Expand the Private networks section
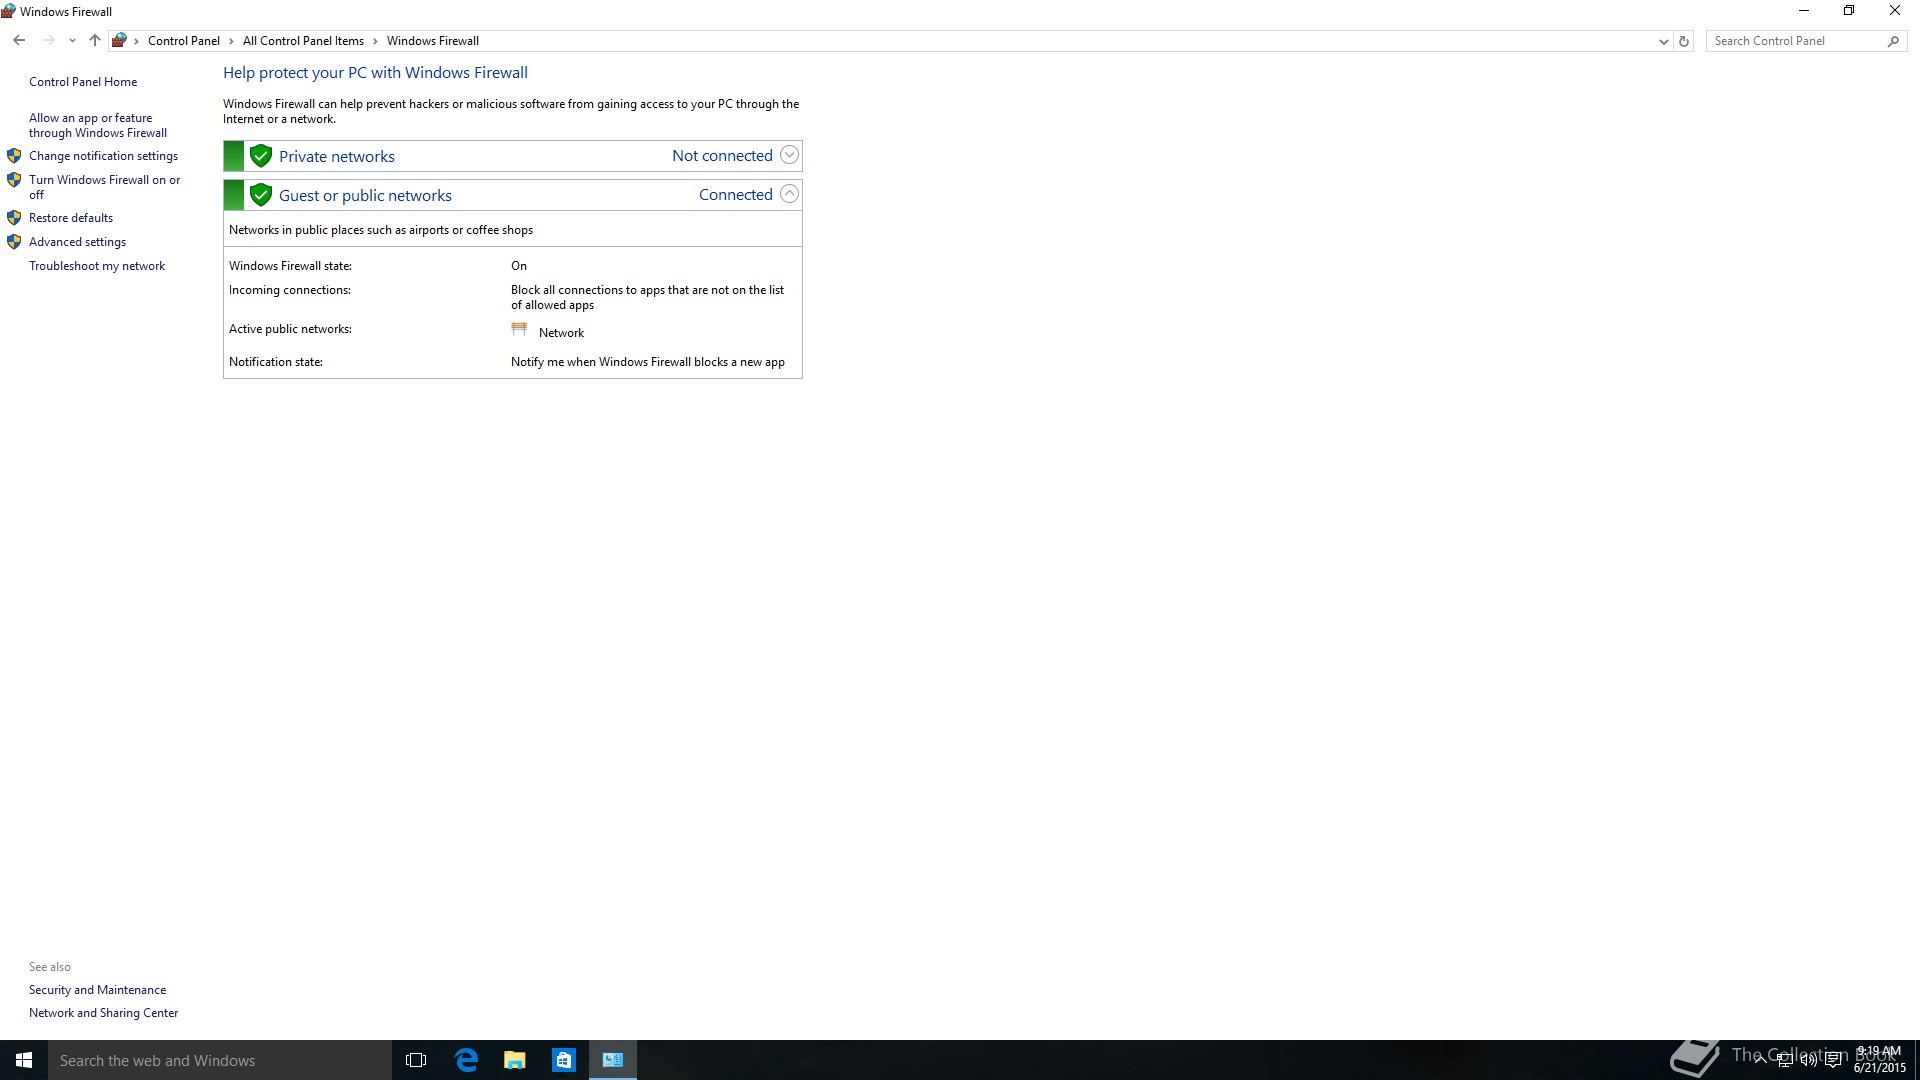The width and height of the screenshot is (1920, 1080). pos(789,155)
